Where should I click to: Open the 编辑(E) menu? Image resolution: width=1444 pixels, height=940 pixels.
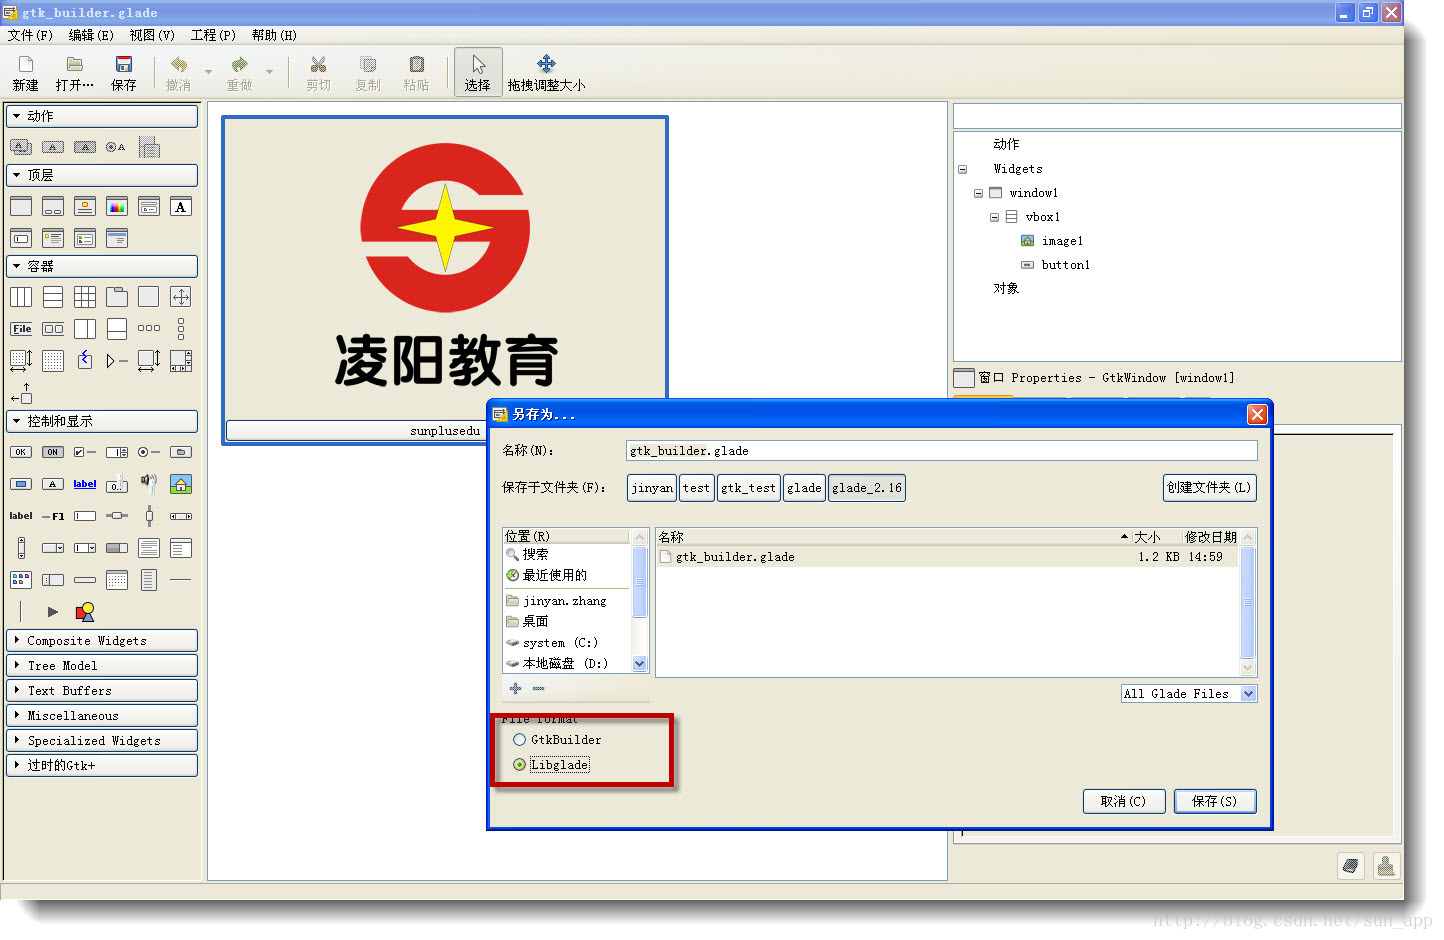[x=91, y=35]
